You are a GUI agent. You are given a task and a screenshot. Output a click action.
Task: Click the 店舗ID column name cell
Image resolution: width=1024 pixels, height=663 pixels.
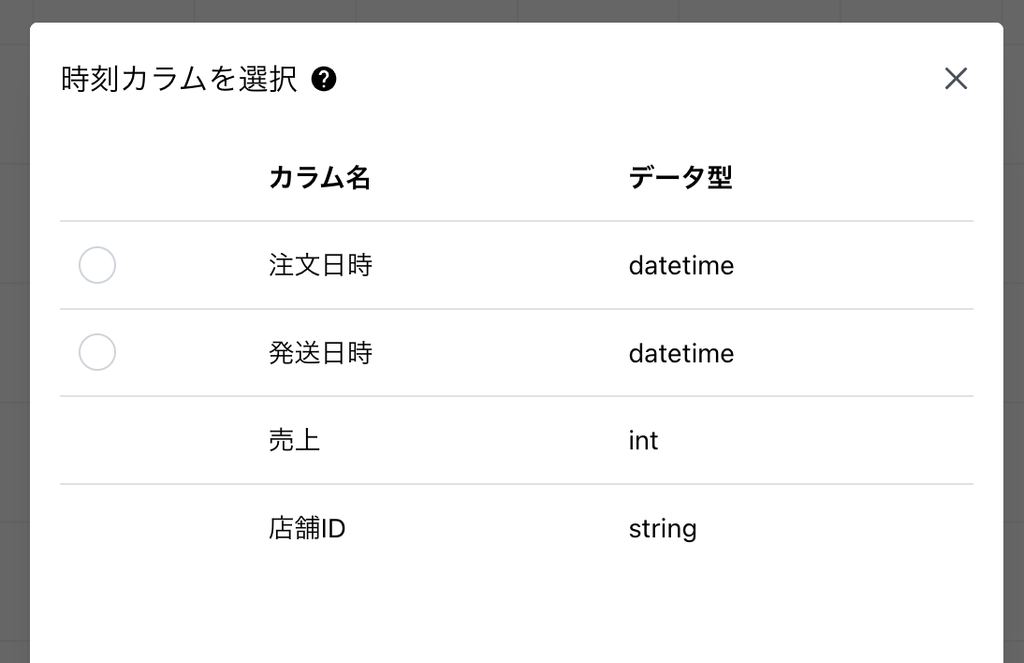coord(307,528)
